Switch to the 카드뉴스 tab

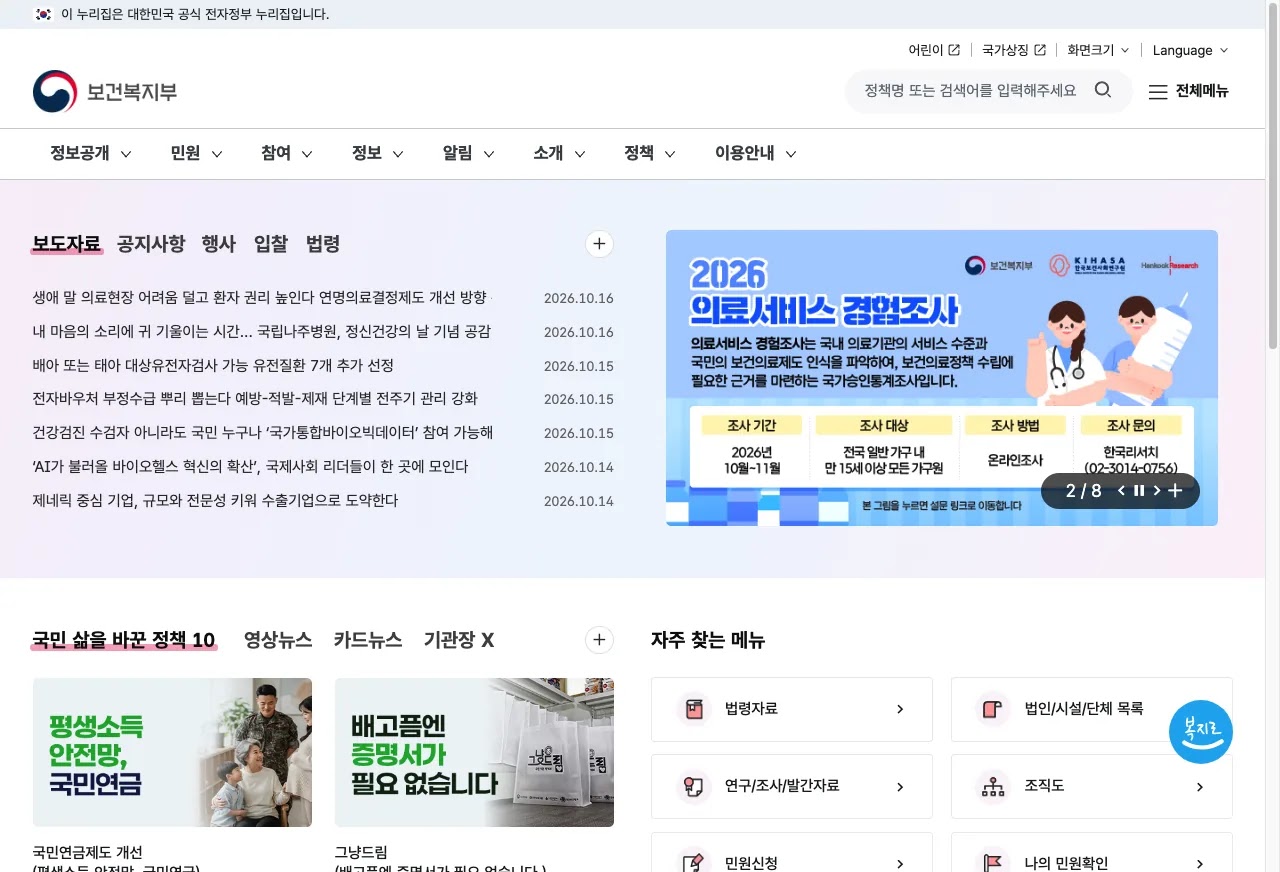tap(368, 640)
